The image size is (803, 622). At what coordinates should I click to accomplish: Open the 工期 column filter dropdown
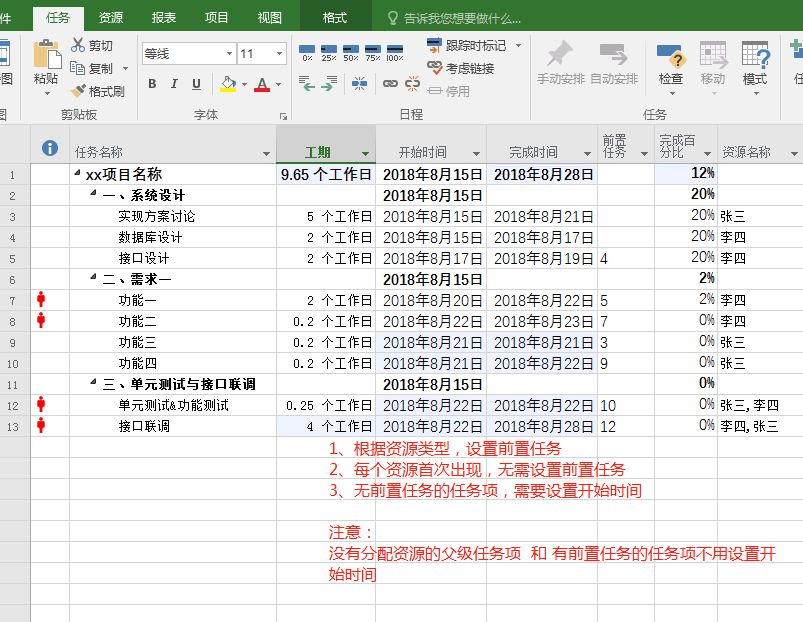click(365, 154)
